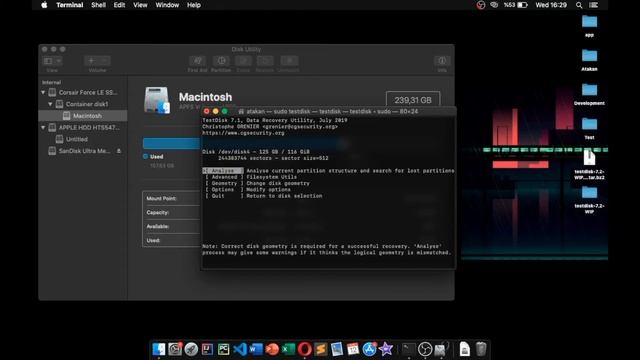Click the battery status icon in menu bar

point(523,5)
